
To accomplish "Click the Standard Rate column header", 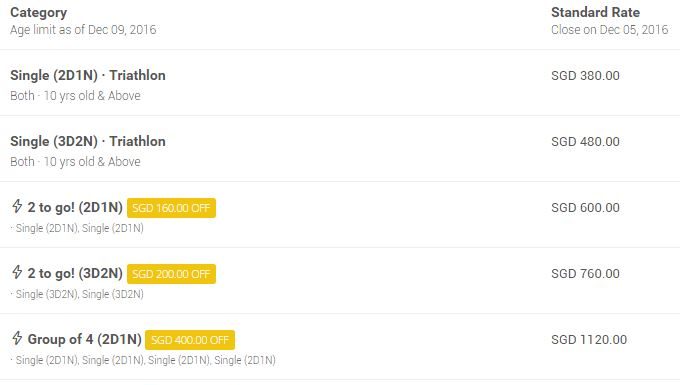I will (595, 12).
